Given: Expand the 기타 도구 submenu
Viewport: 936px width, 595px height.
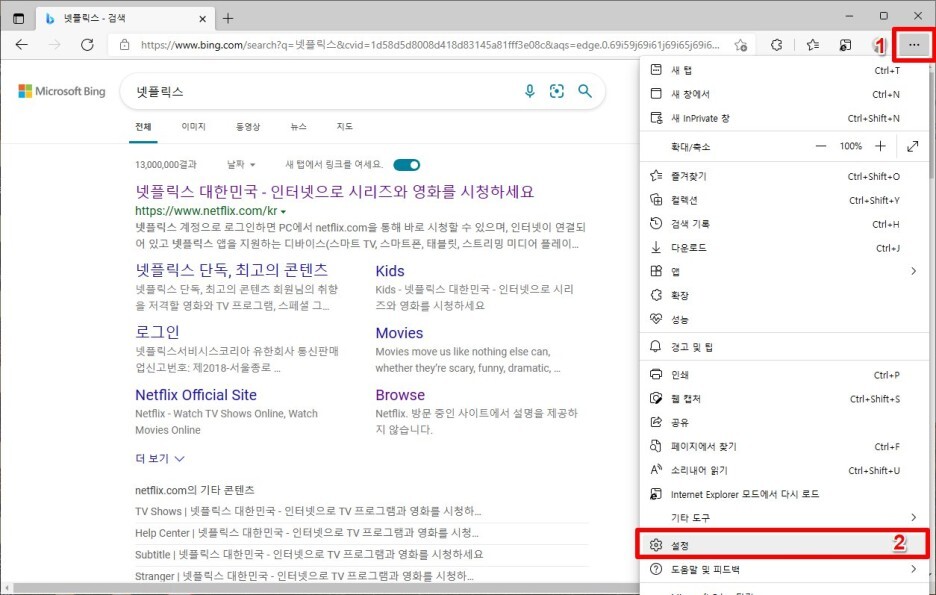Looking at the screenshot, I should pyautogui.click(x=784, y=517).
